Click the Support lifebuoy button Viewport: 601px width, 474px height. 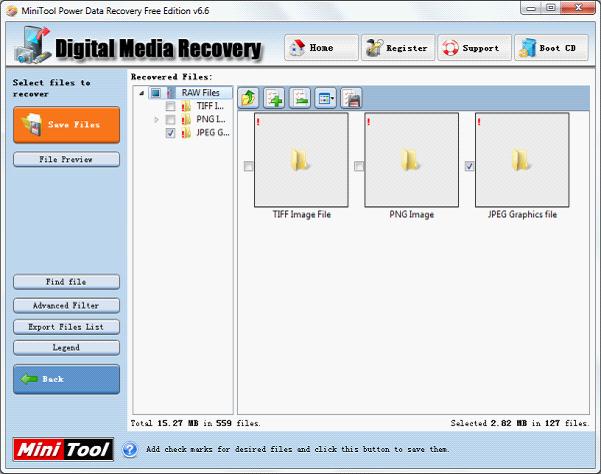pyautogui.click(x=475, y=48)
